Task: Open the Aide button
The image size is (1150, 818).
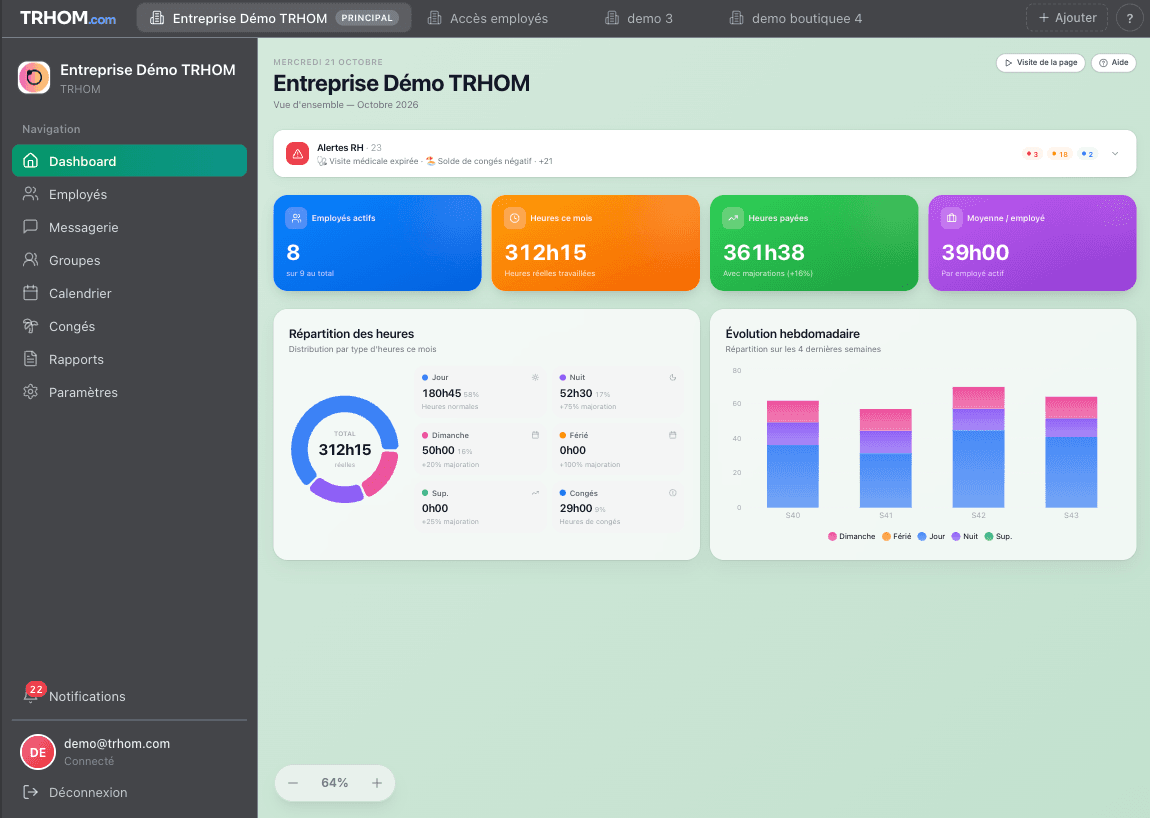Action: coord(1113,62)
